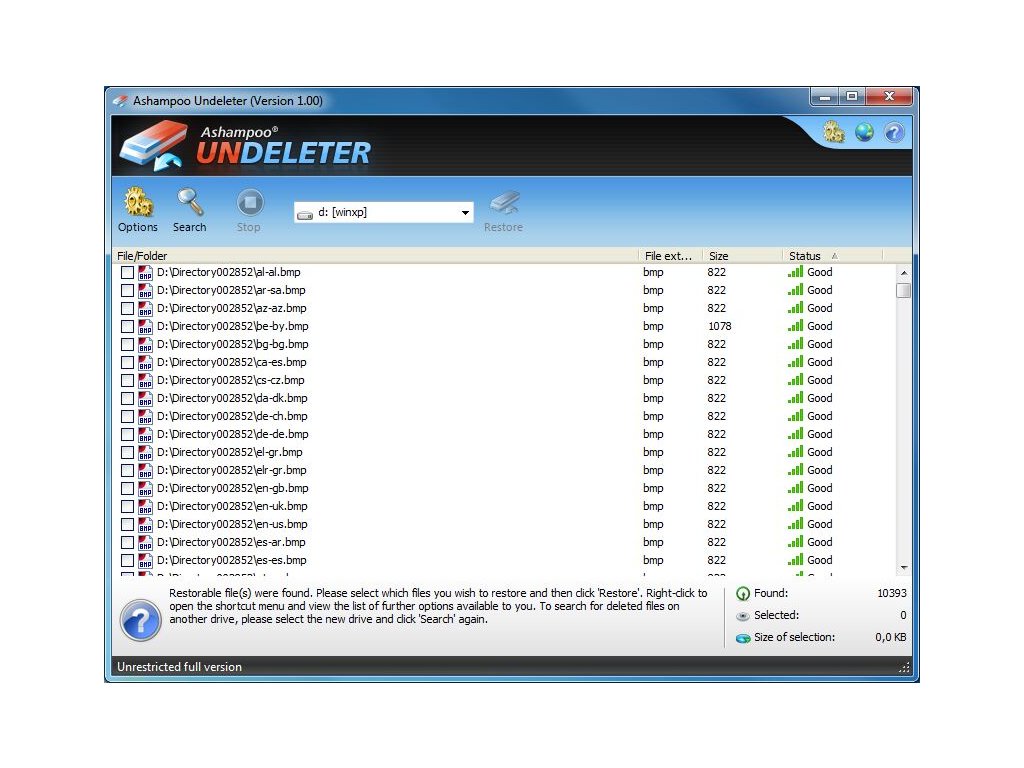Mark the bg-bg.bmp checkbox
The width and height of the screenshot is (1024, 768).
[x=127, y=344]
